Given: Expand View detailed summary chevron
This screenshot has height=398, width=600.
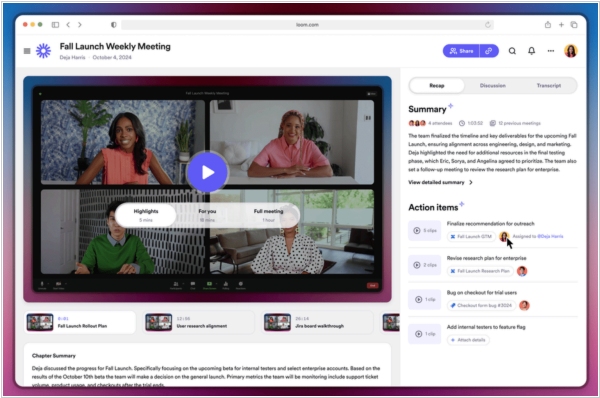Looking at the screenshot, I should click(x=471, y=183).
